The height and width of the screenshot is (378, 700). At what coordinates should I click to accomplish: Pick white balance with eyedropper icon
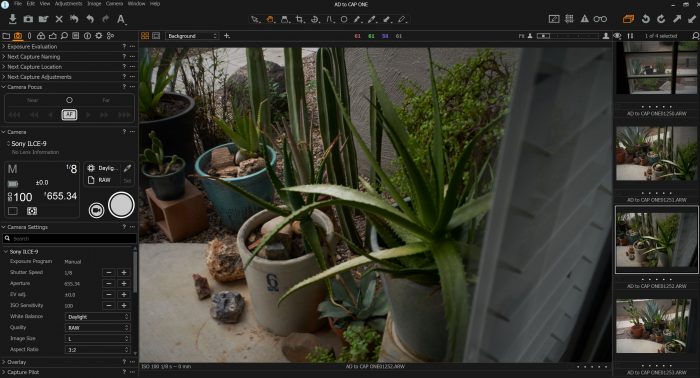click(127, 168)
